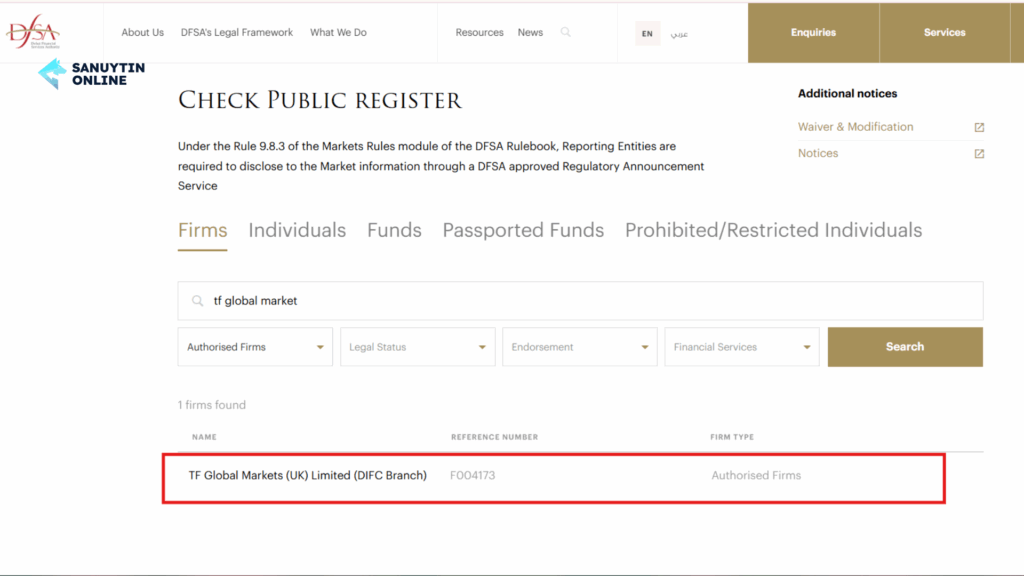Click the '1 firms found' text
The width and height of the screenshot is (1024, 576).
(212, 405)
